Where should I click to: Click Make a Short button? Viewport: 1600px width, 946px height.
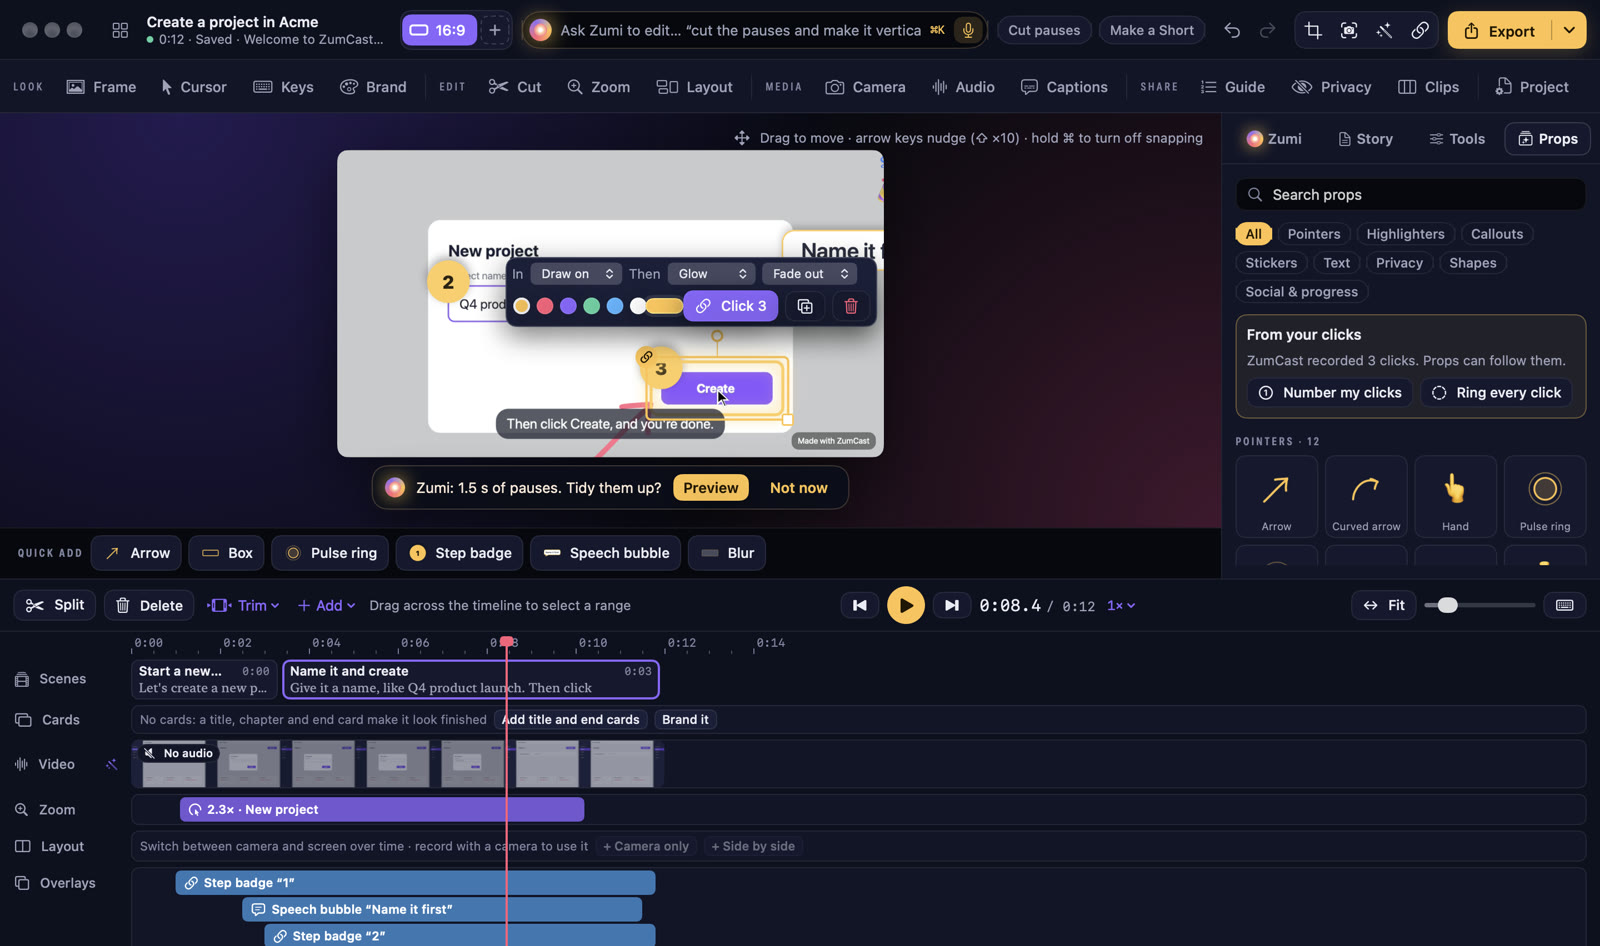click(x=1152, y=30)
